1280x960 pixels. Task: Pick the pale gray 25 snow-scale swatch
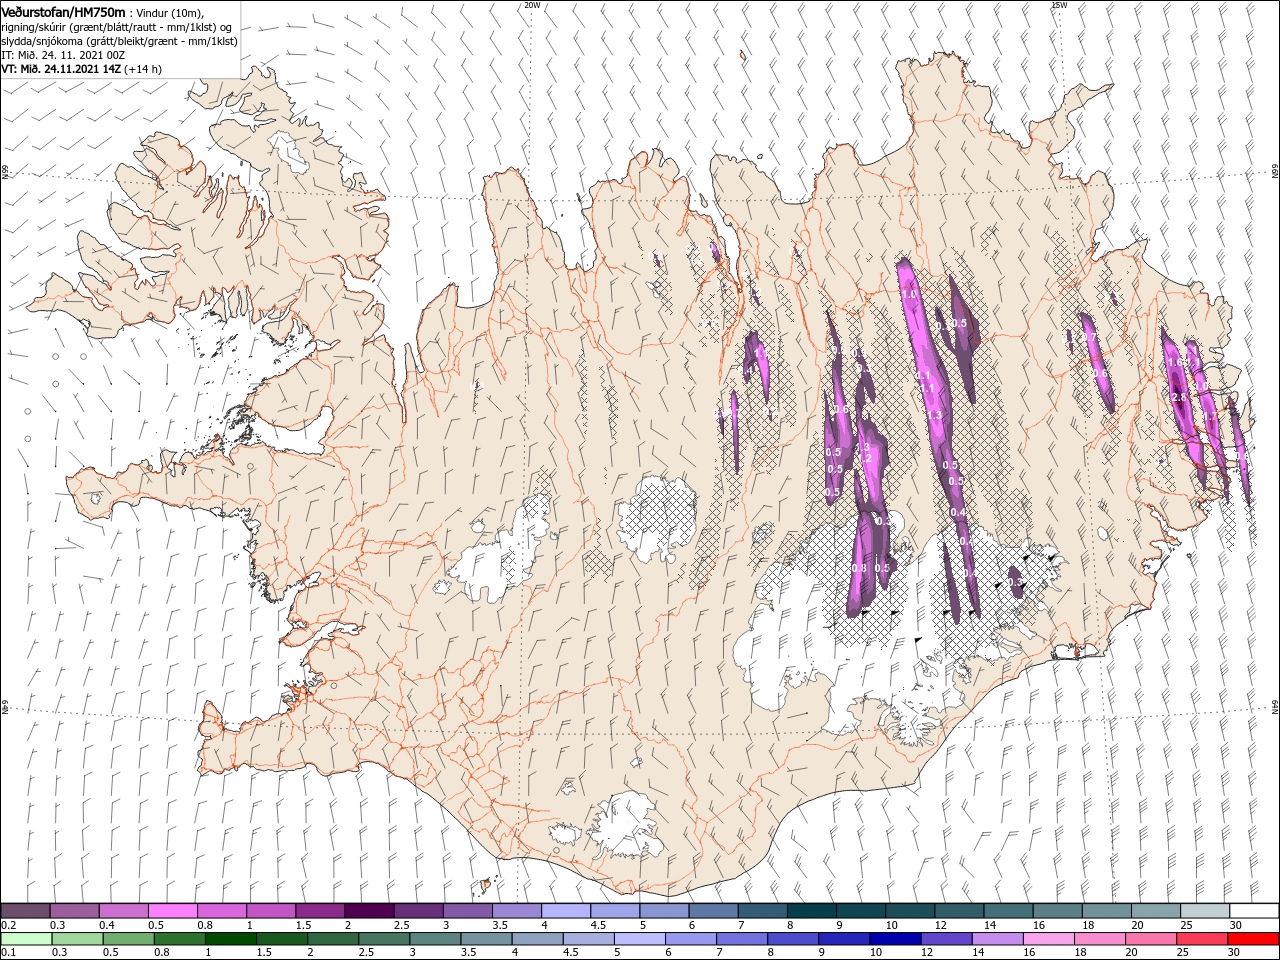click(1206, 910)
